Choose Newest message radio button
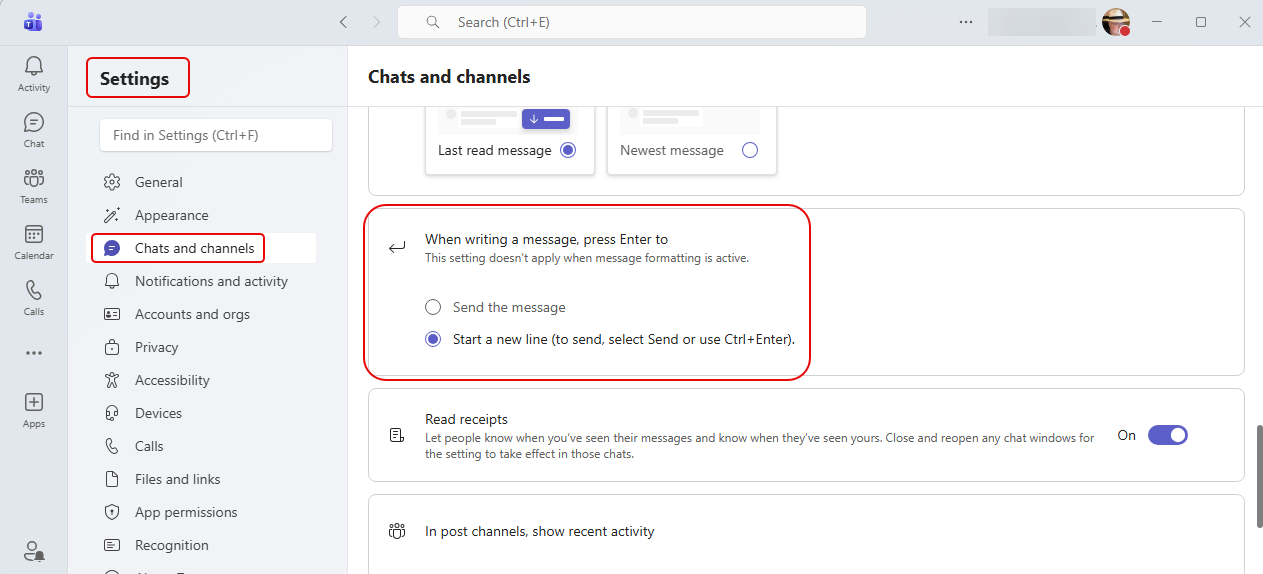Viewport: 1263px width, 574px height. pyautogui.click(x=750, y=150)
